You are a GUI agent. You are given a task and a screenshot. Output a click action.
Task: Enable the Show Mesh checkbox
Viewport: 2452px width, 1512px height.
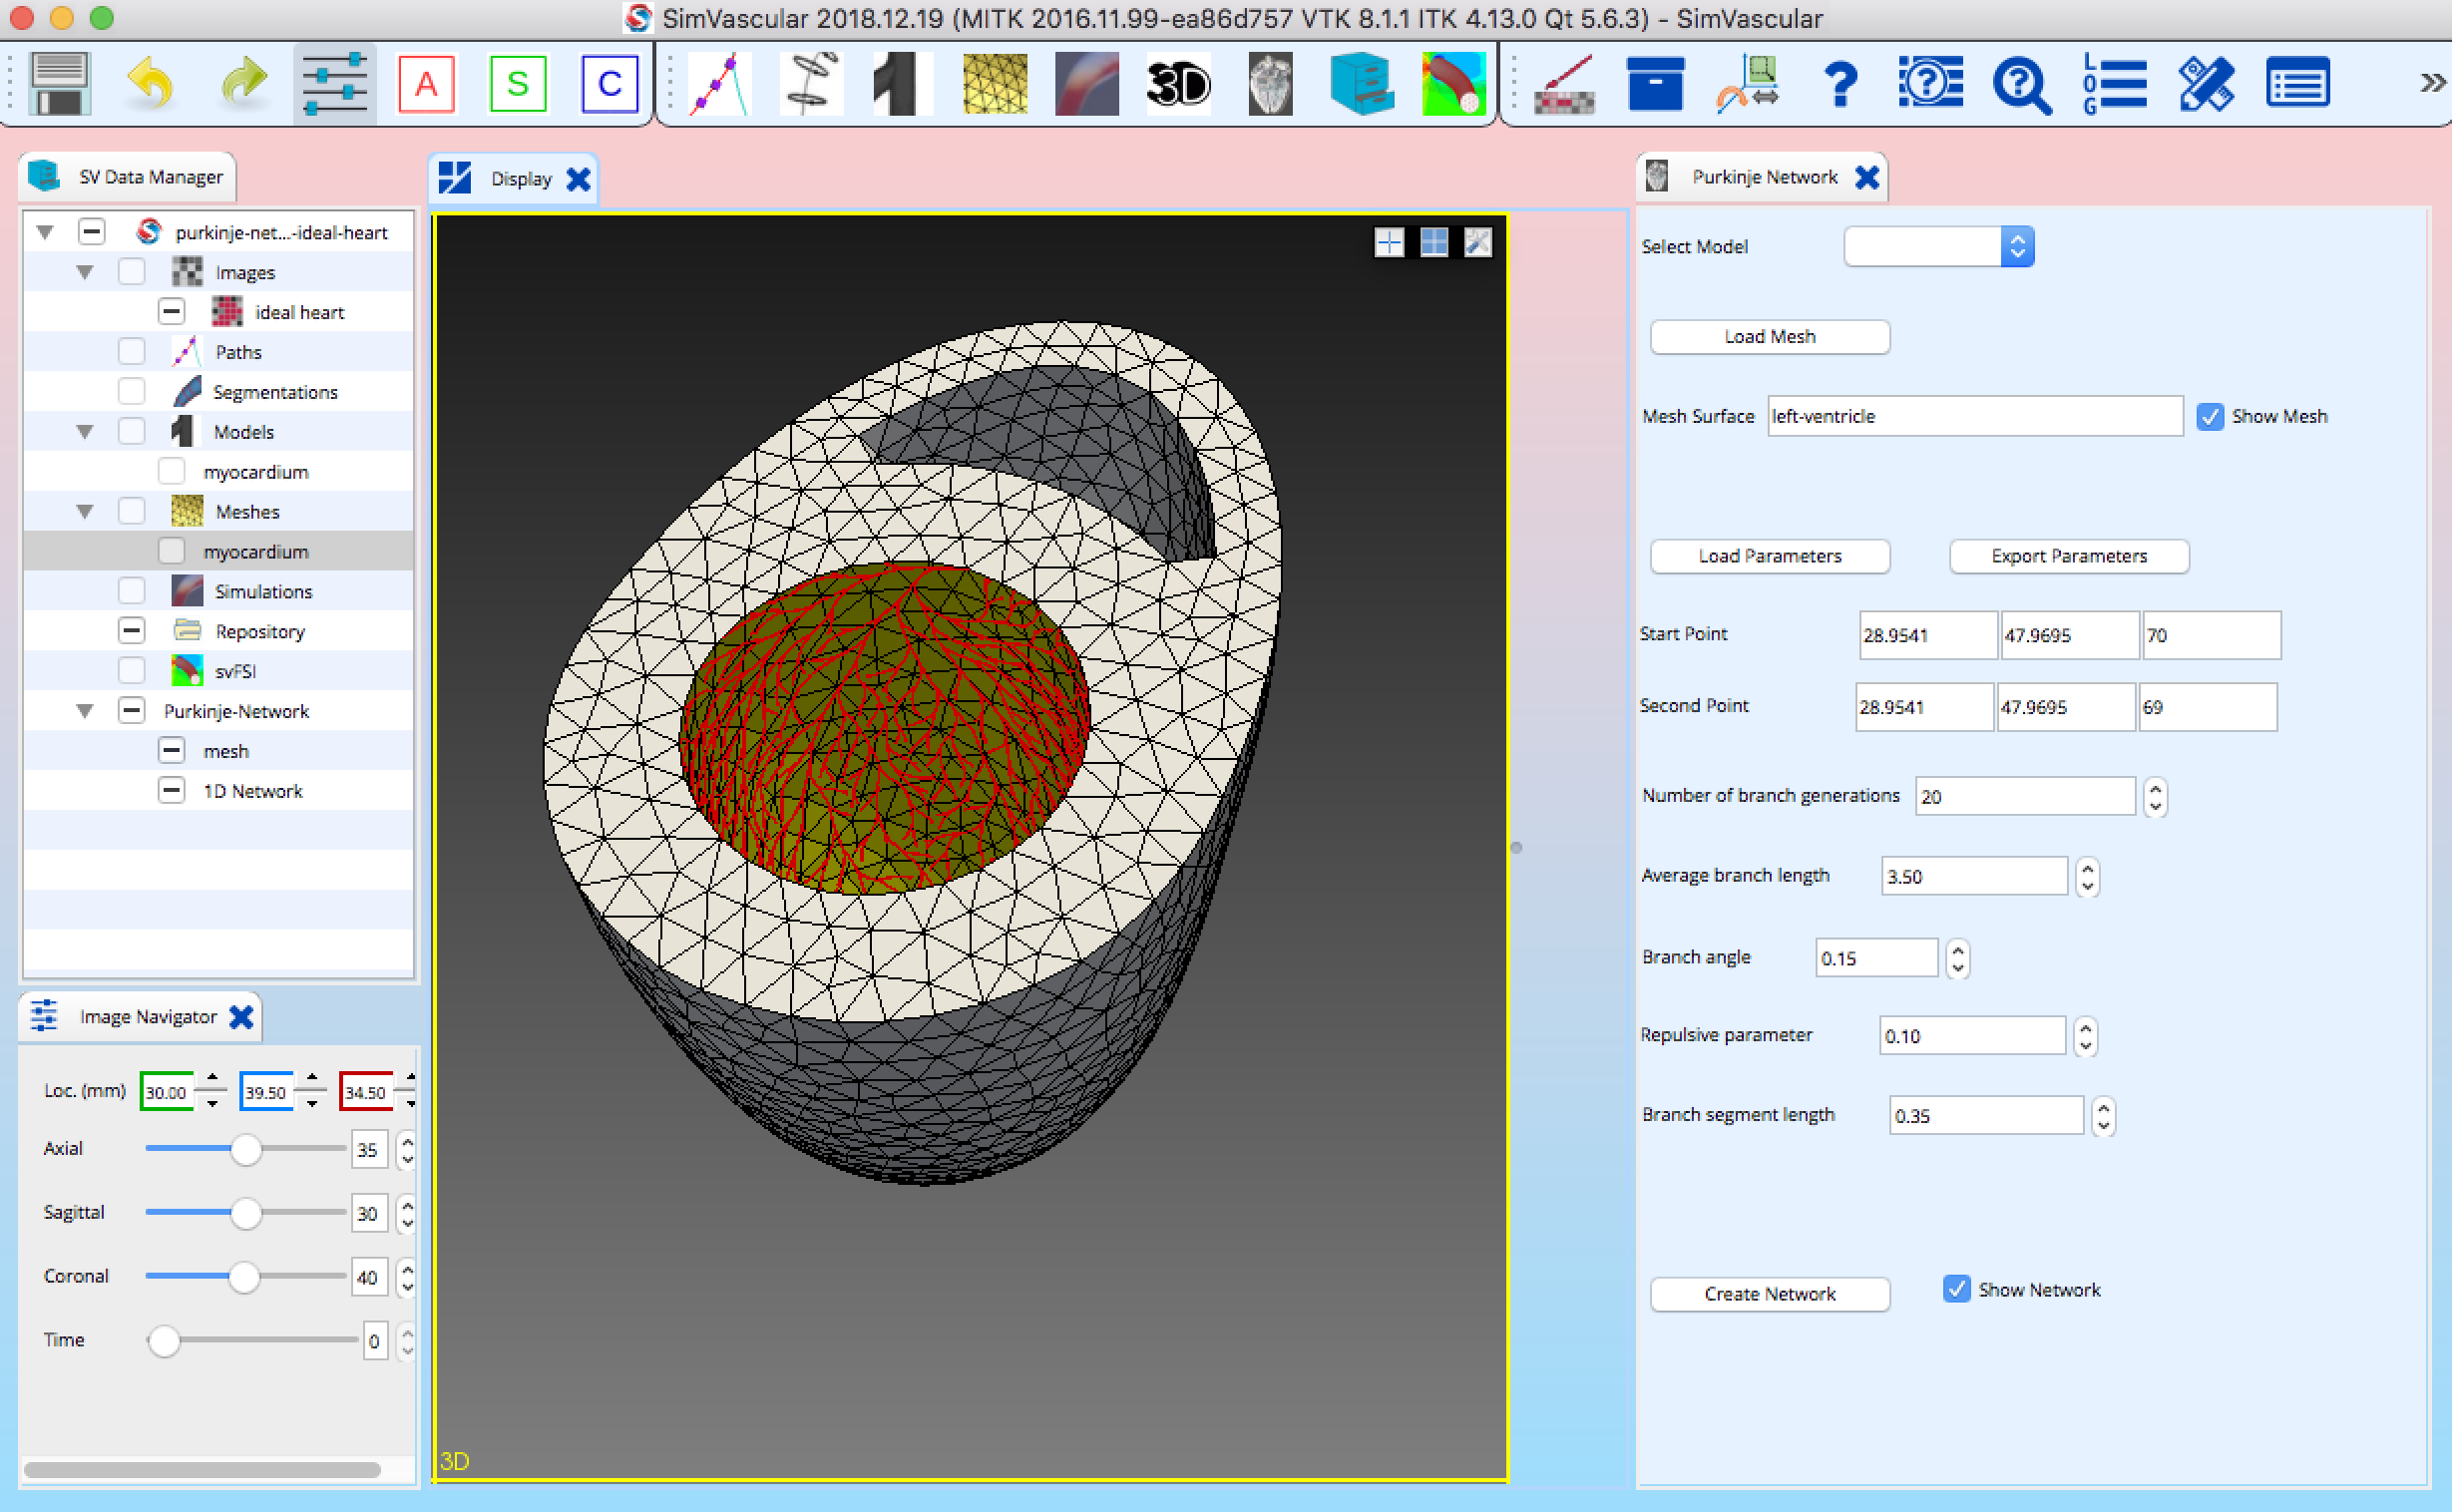pos(2210,416)
